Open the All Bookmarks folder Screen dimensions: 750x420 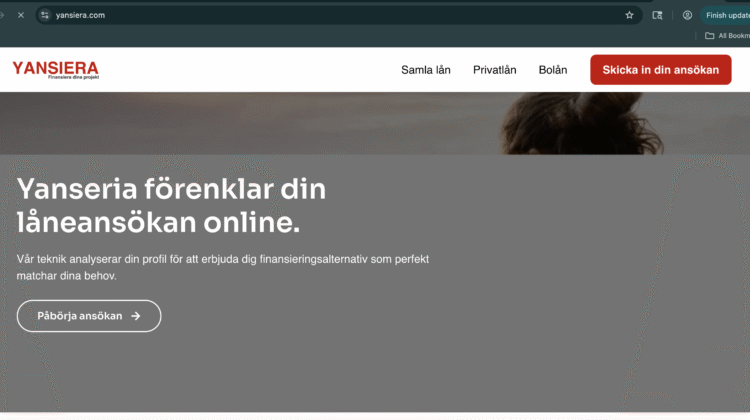tap(726, 35)
